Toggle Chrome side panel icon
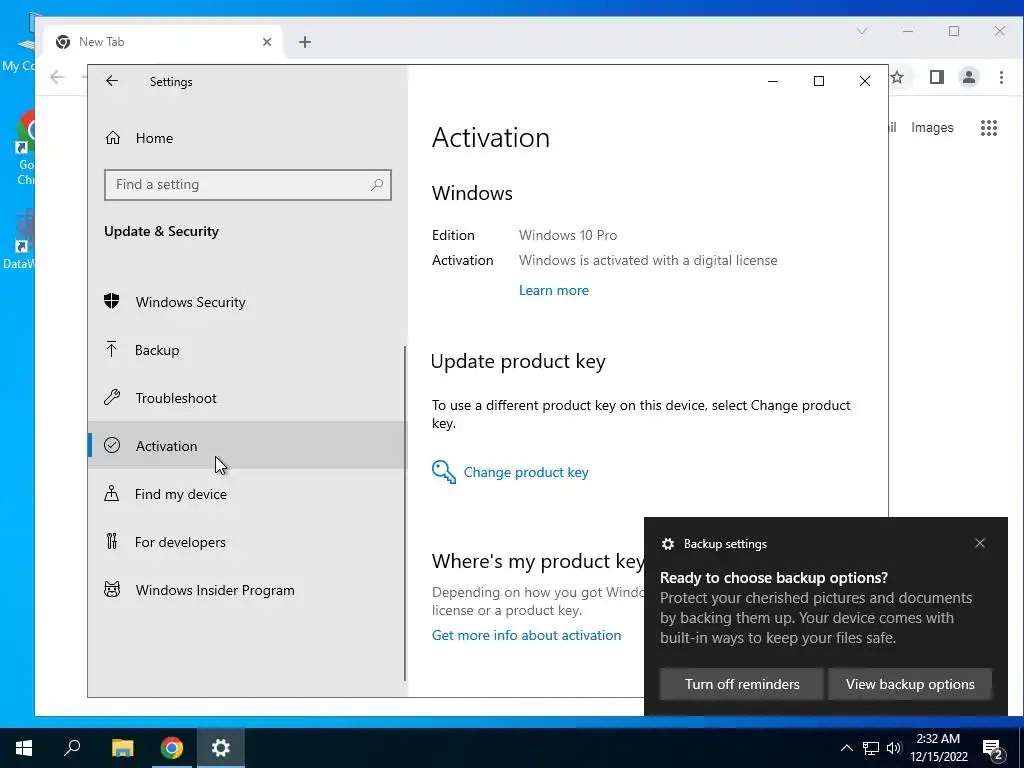The width and height of the screenshot is (1024, 768). coord(936,77)
